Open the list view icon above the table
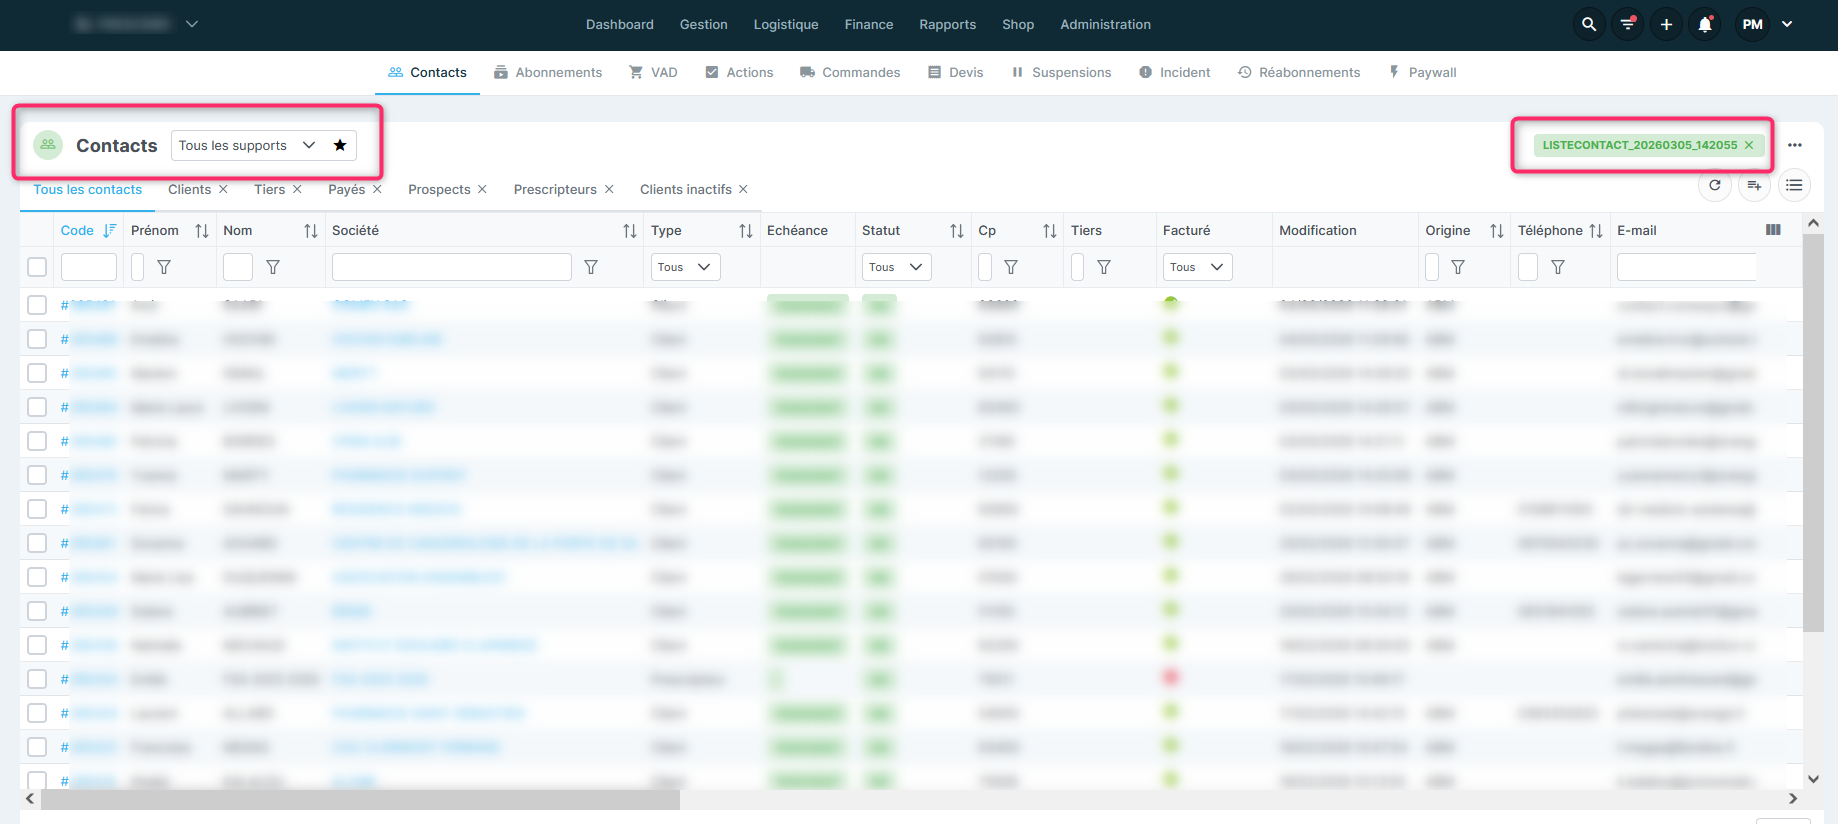 coord(1794,185)
